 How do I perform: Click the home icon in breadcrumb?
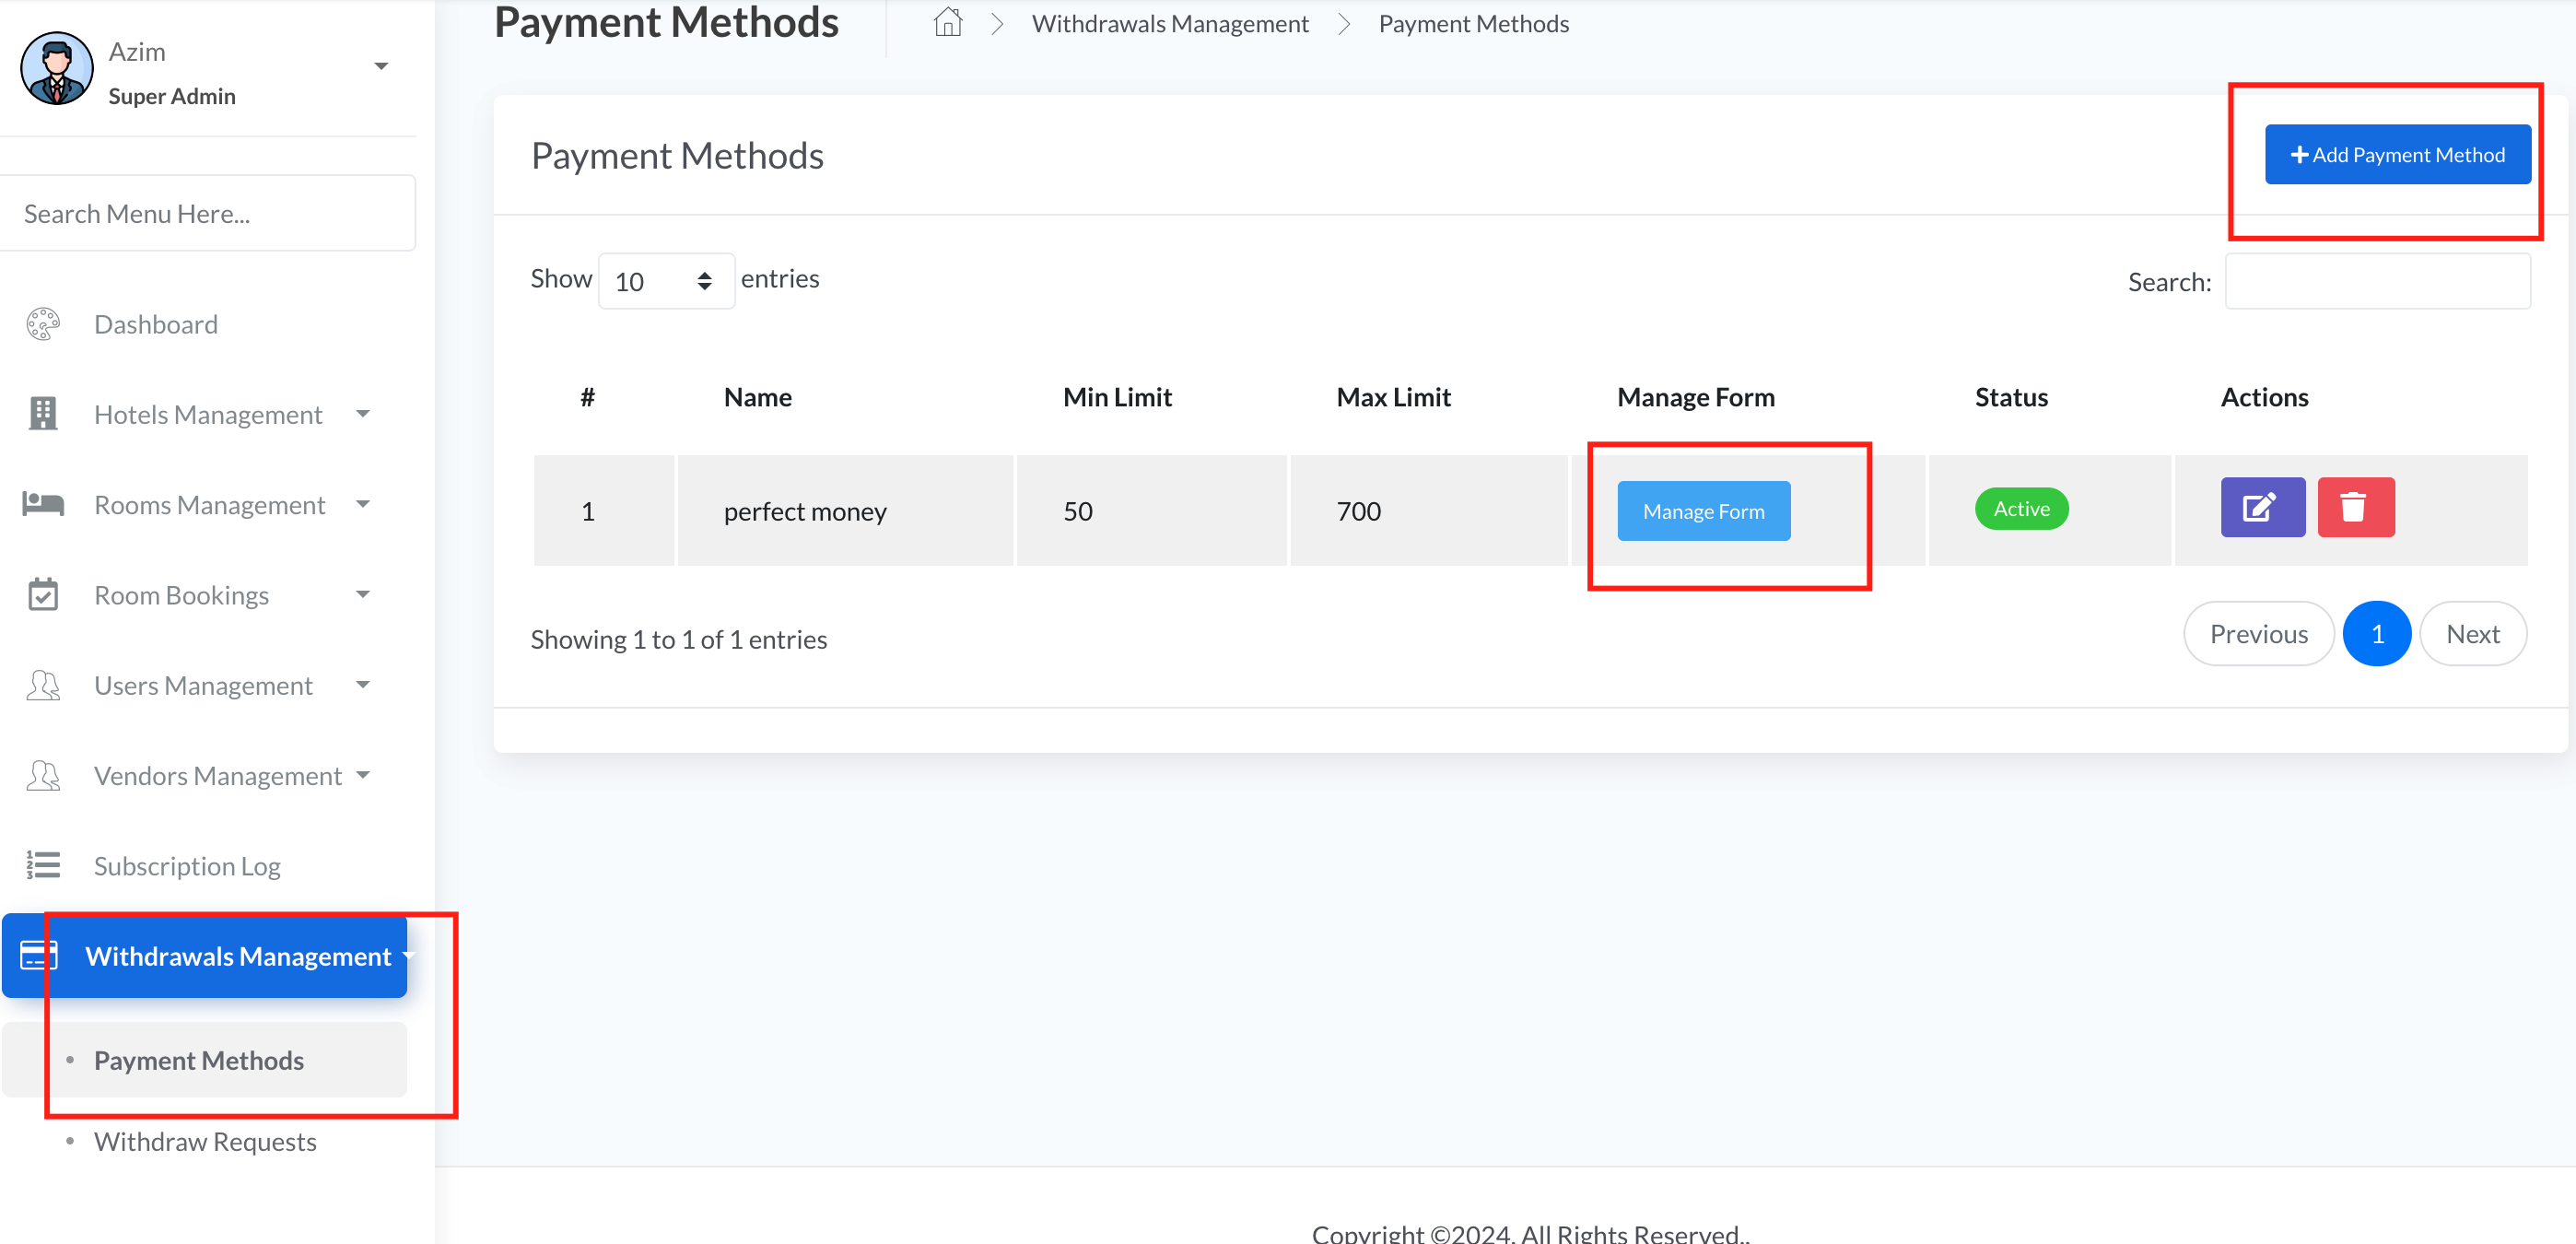[947, 22]
